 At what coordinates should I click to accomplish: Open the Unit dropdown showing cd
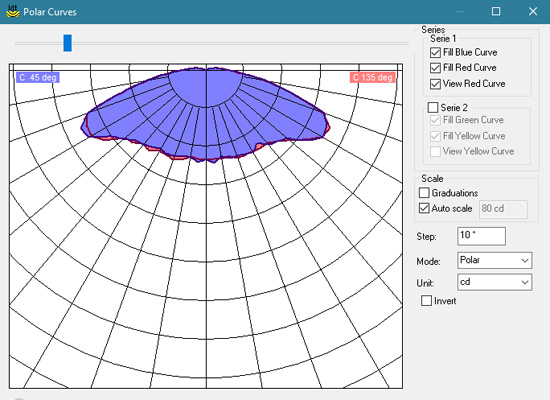click(x=494, y=282)
